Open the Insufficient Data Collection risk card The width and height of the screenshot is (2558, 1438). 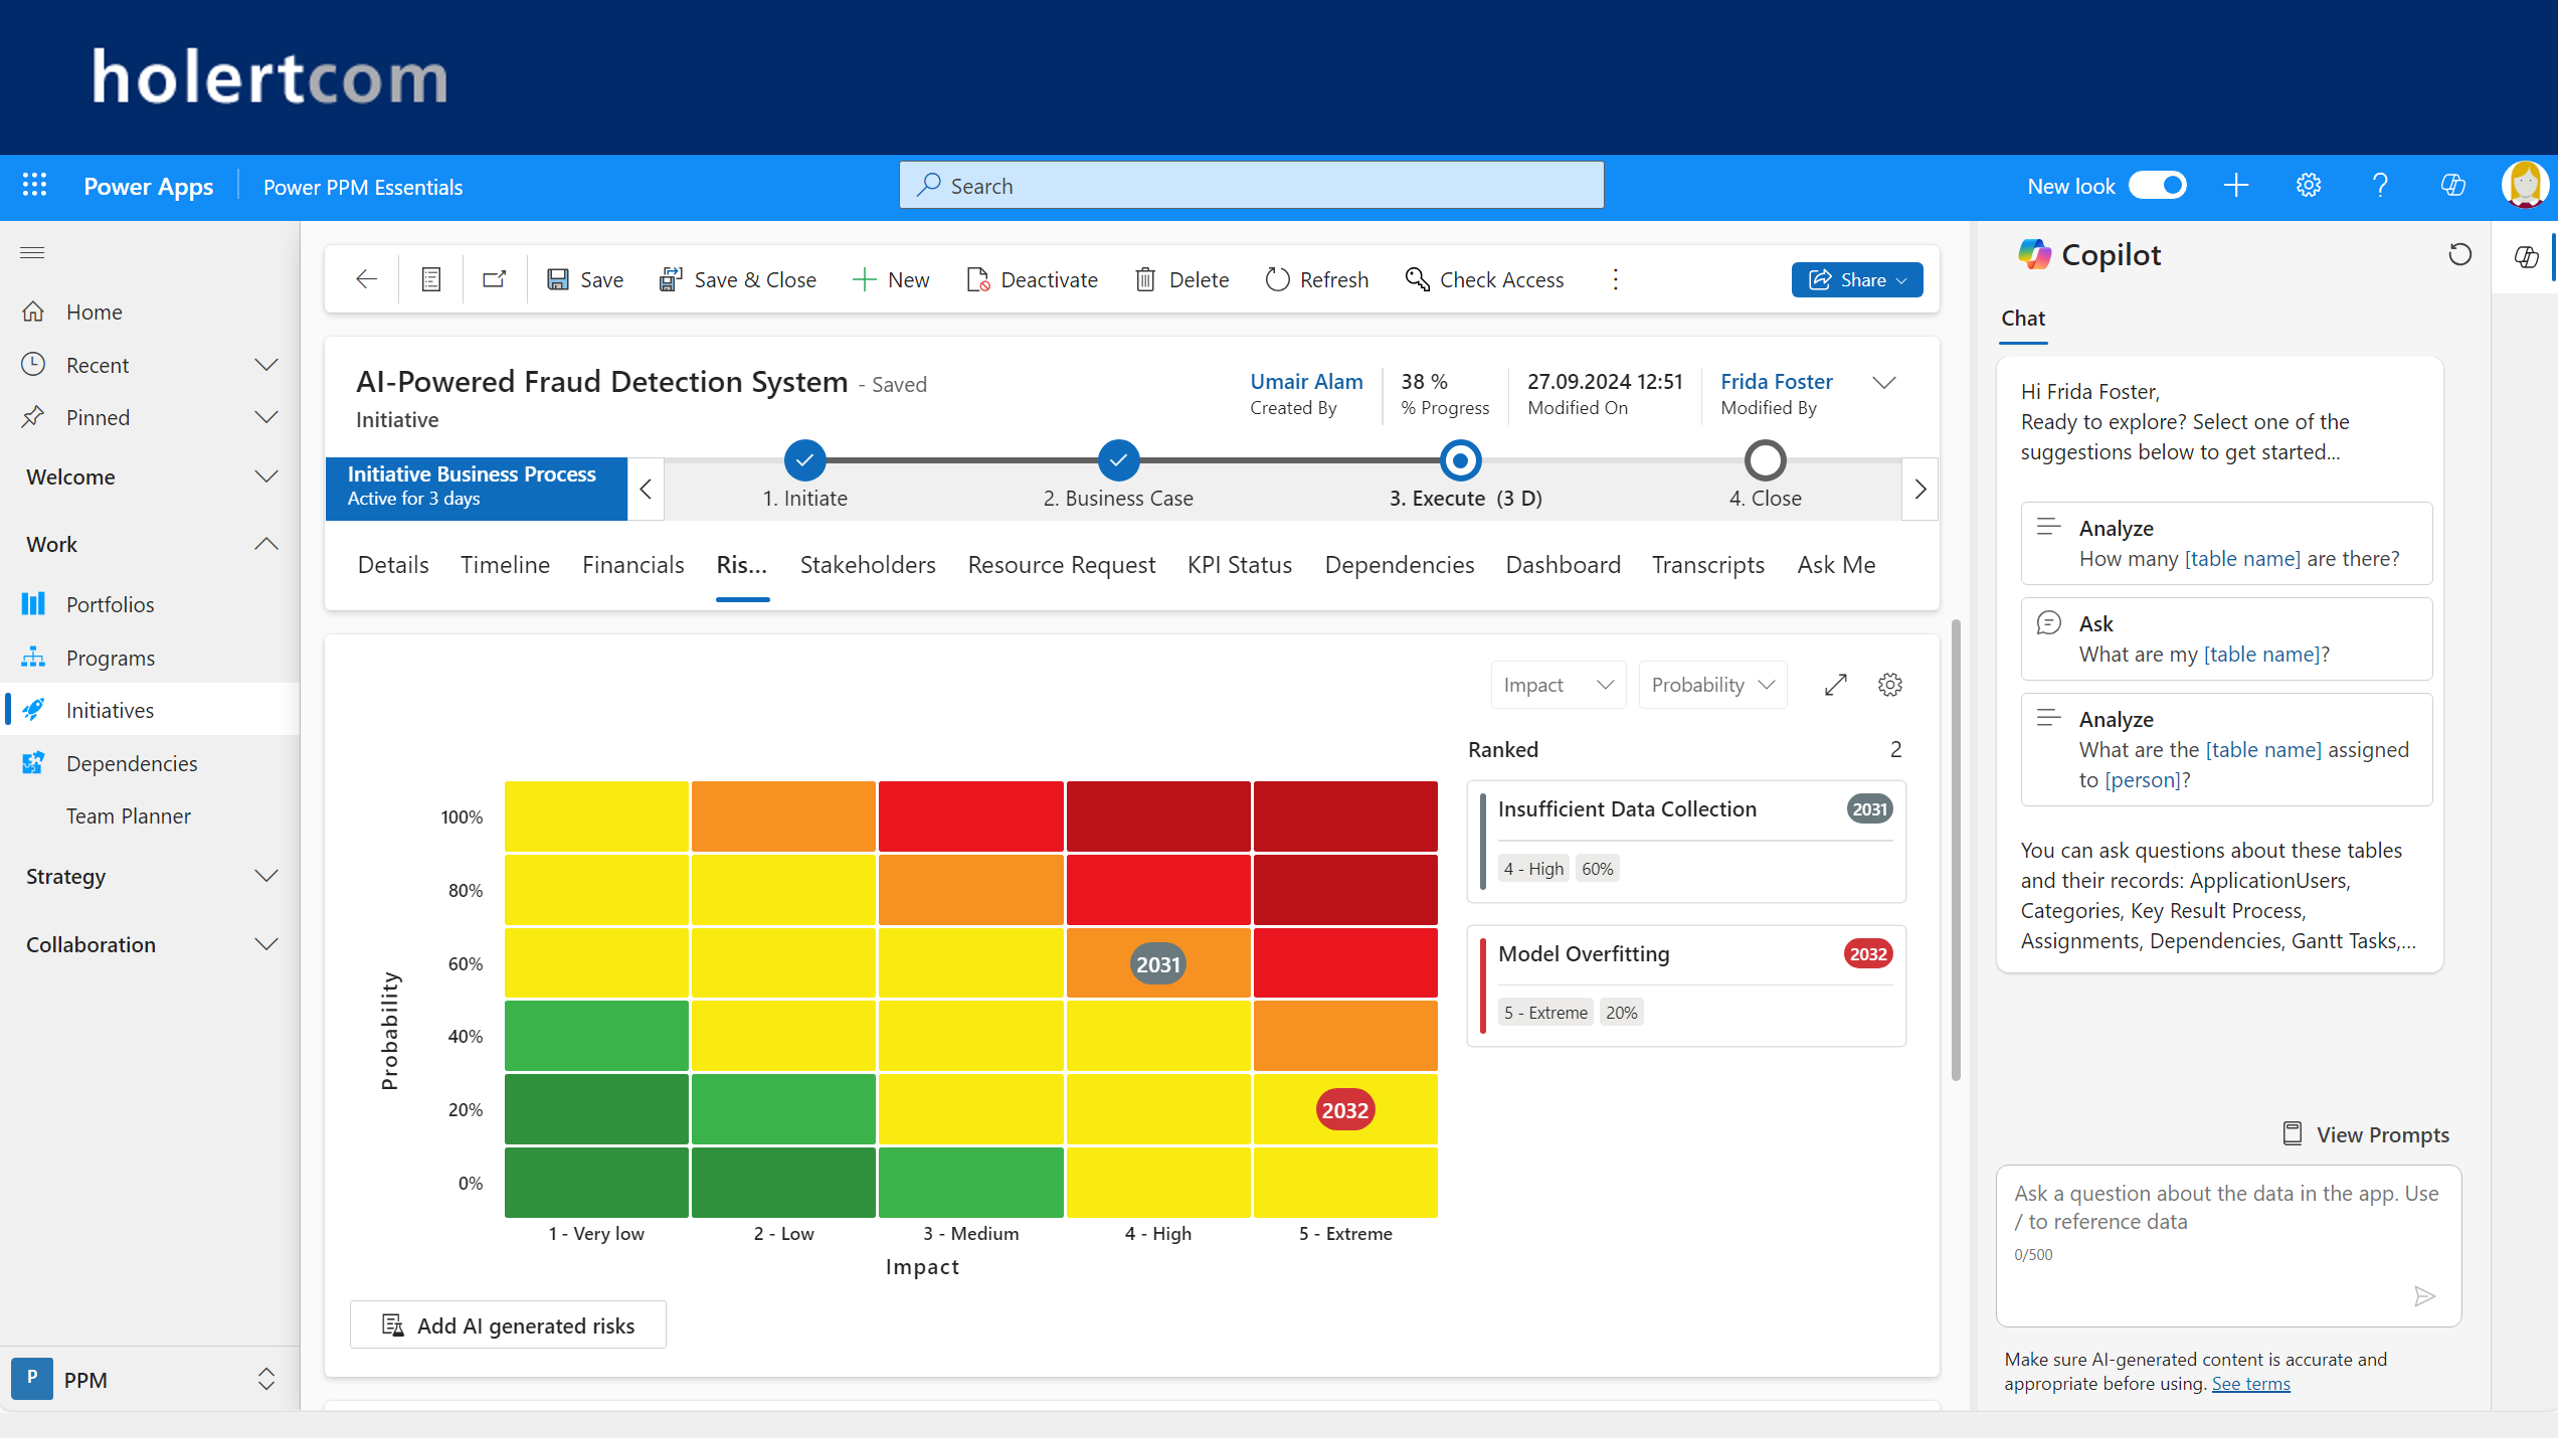1686,842
